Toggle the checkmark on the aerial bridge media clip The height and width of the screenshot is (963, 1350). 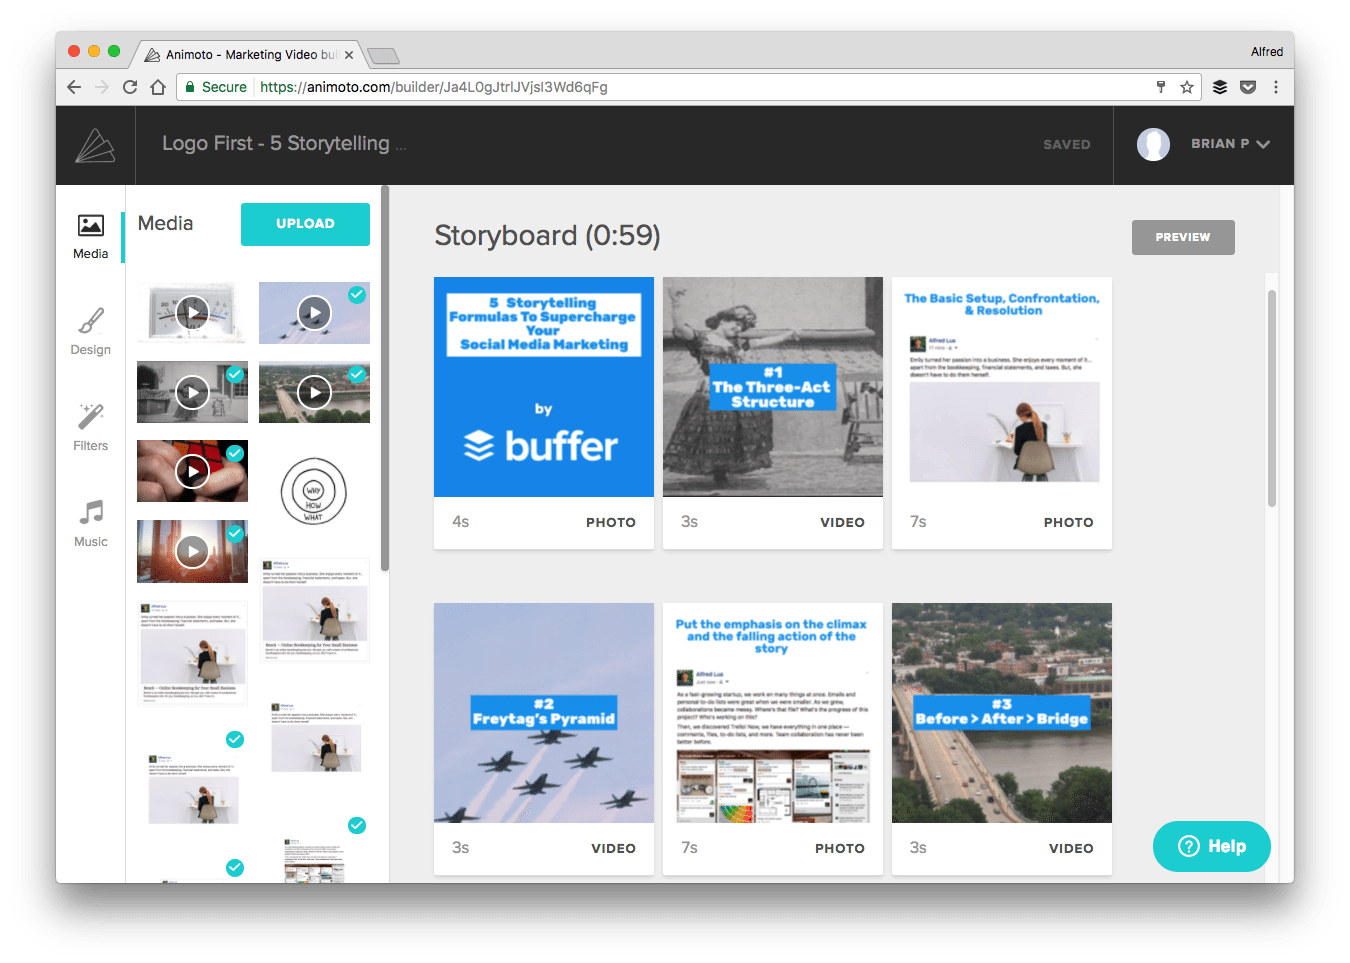(357, 374)
